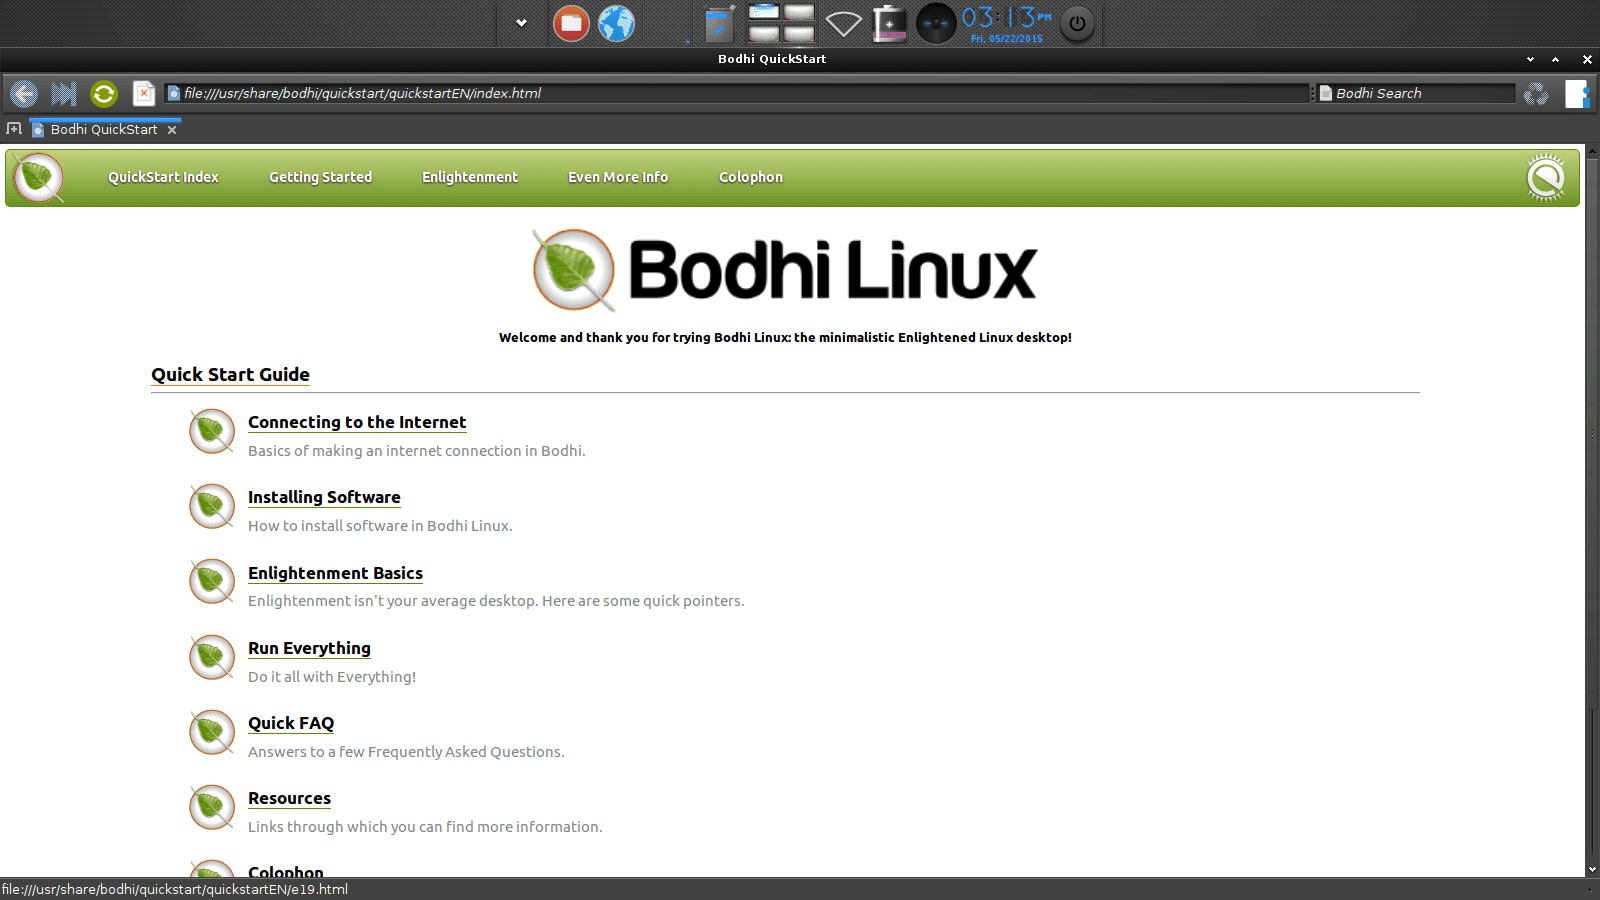
Task: Select text 'How to install software in Bodhi Linux.'
Action: tap(380, 526)
